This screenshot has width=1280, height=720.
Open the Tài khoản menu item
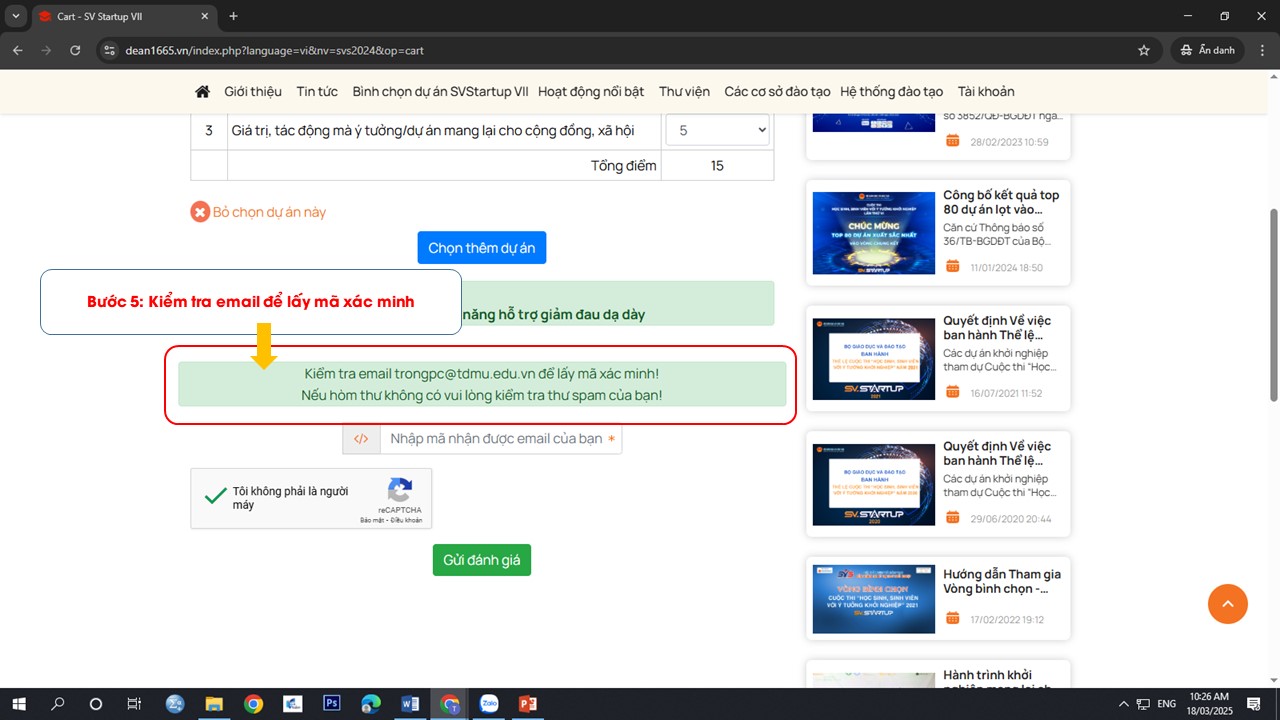tap(985, 91)
